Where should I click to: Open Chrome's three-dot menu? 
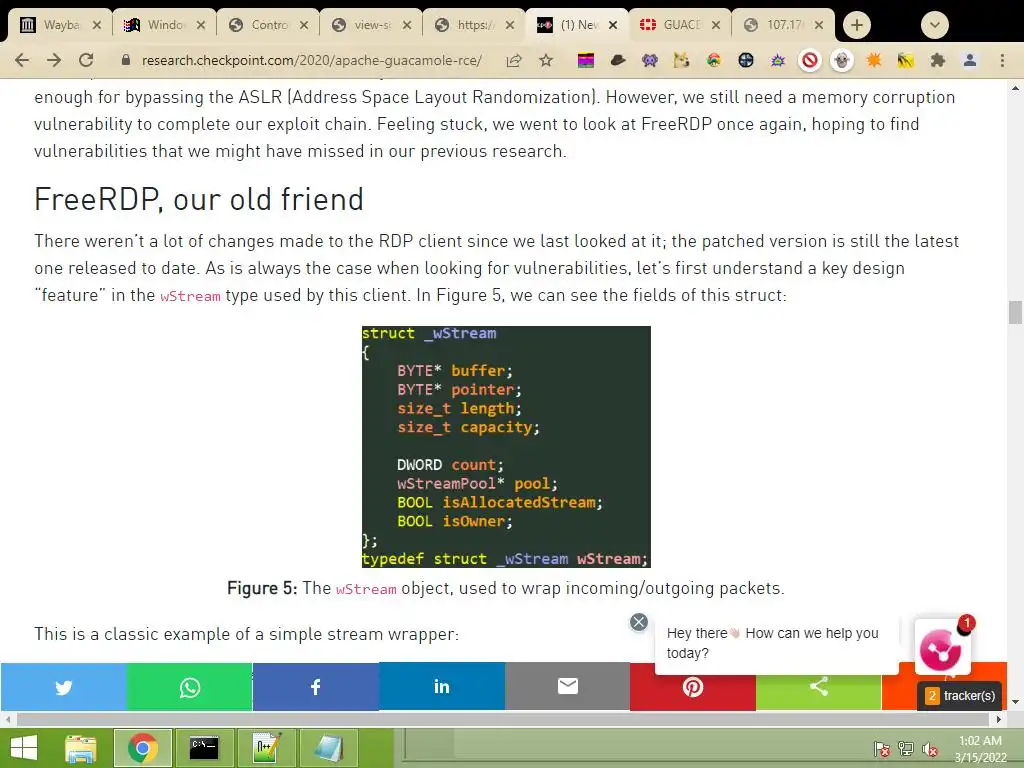1002,61
